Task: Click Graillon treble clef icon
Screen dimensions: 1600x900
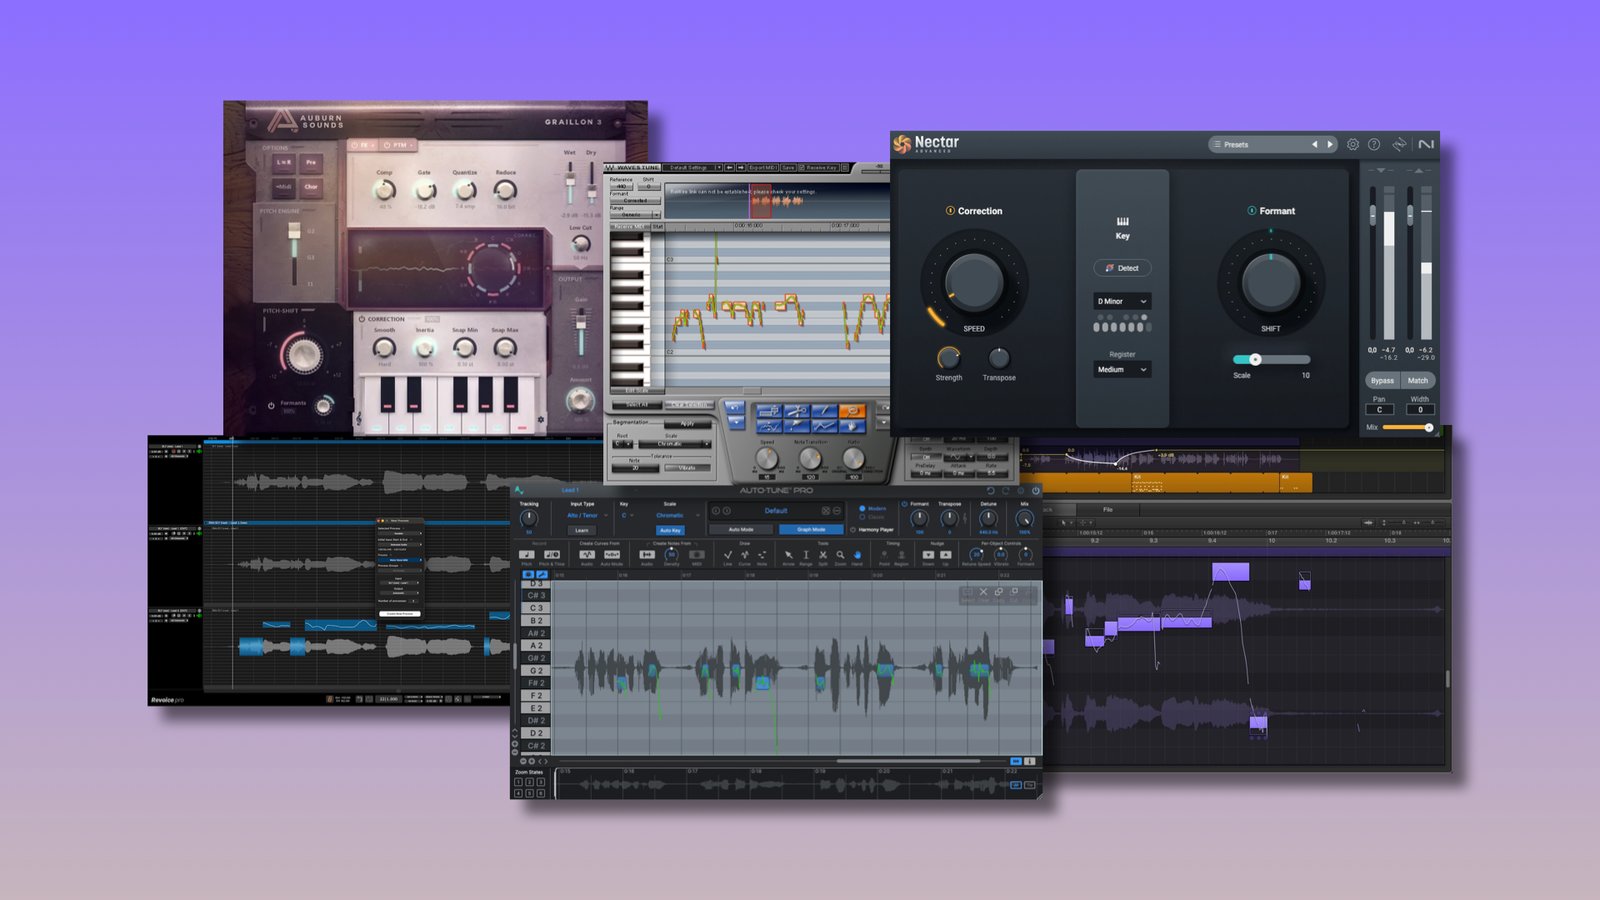Action: coord(359,418)
